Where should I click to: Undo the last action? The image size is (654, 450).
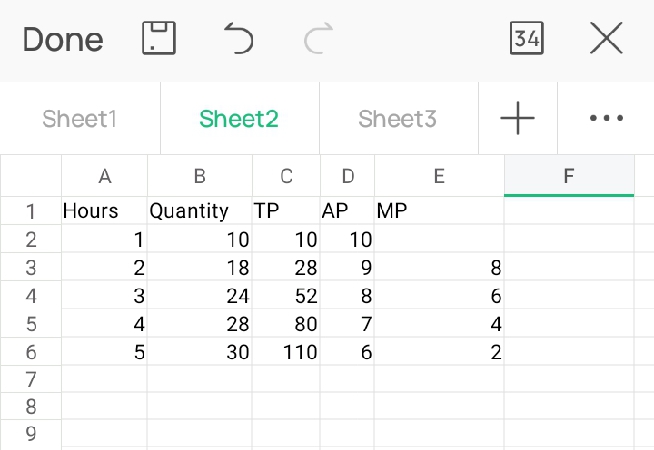[x=238, y=39]
